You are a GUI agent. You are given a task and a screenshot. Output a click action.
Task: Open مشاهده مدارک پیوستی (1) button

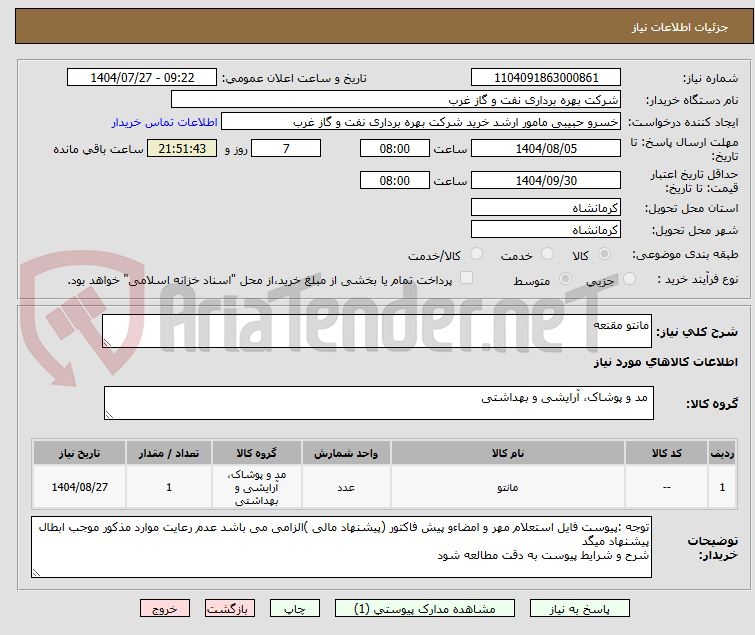tap(425, 609)
